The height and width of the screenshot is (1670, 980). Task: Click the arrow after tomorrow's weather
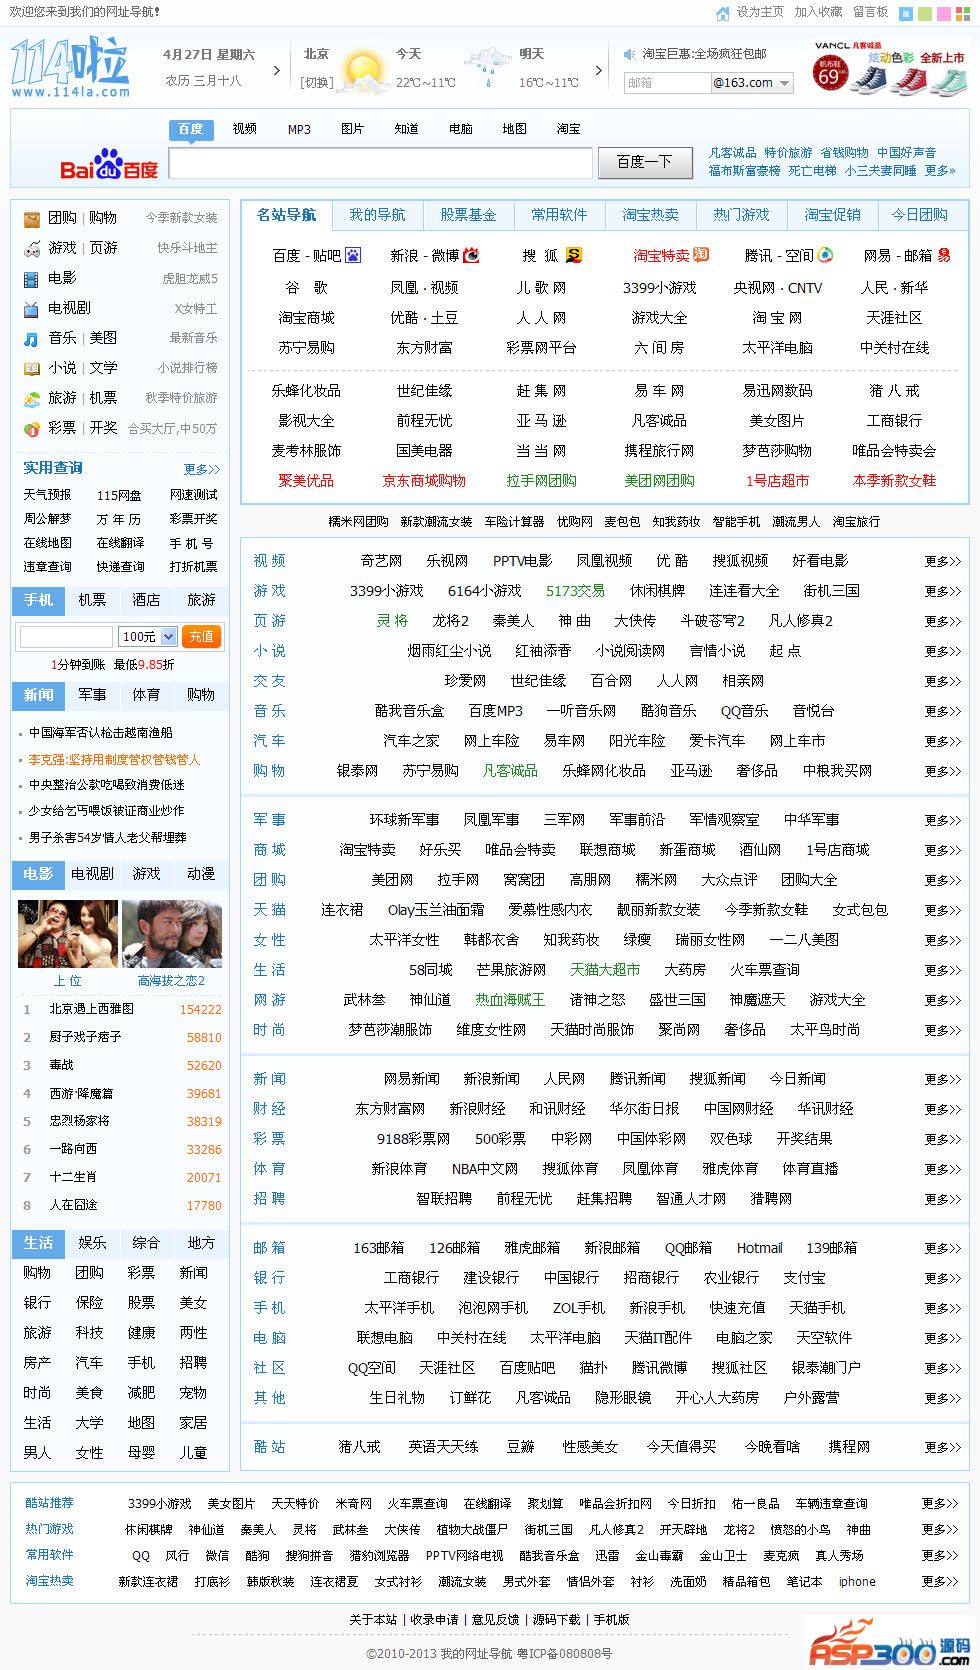coord(599,71)
